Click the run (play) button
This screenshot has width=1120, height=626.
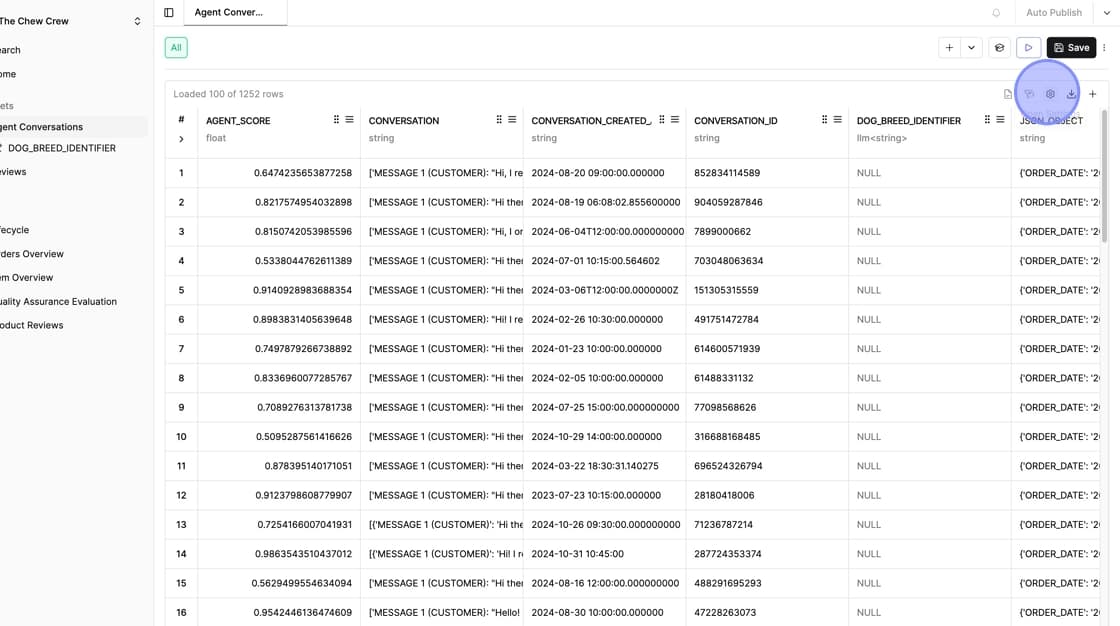tap(1028, 48)
